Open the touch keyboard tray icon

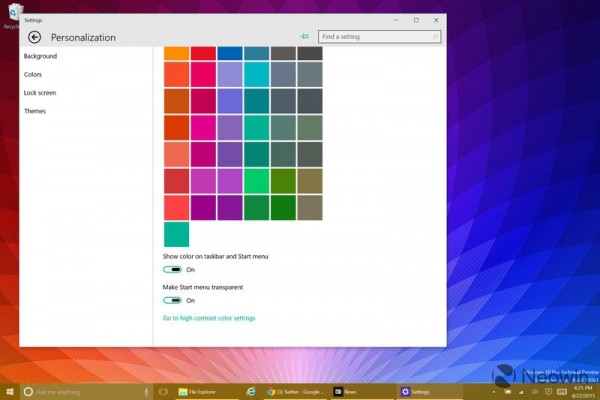[562, 392]
